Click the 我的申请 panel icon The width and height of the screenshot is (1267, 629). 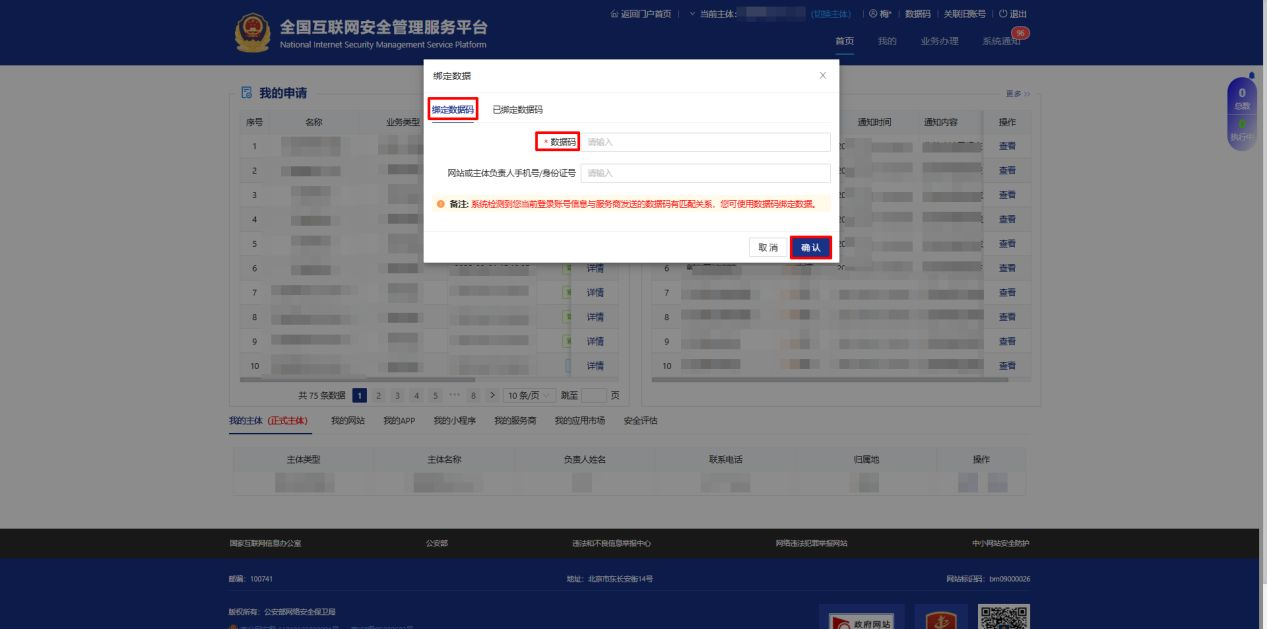(x=247, y=93)
